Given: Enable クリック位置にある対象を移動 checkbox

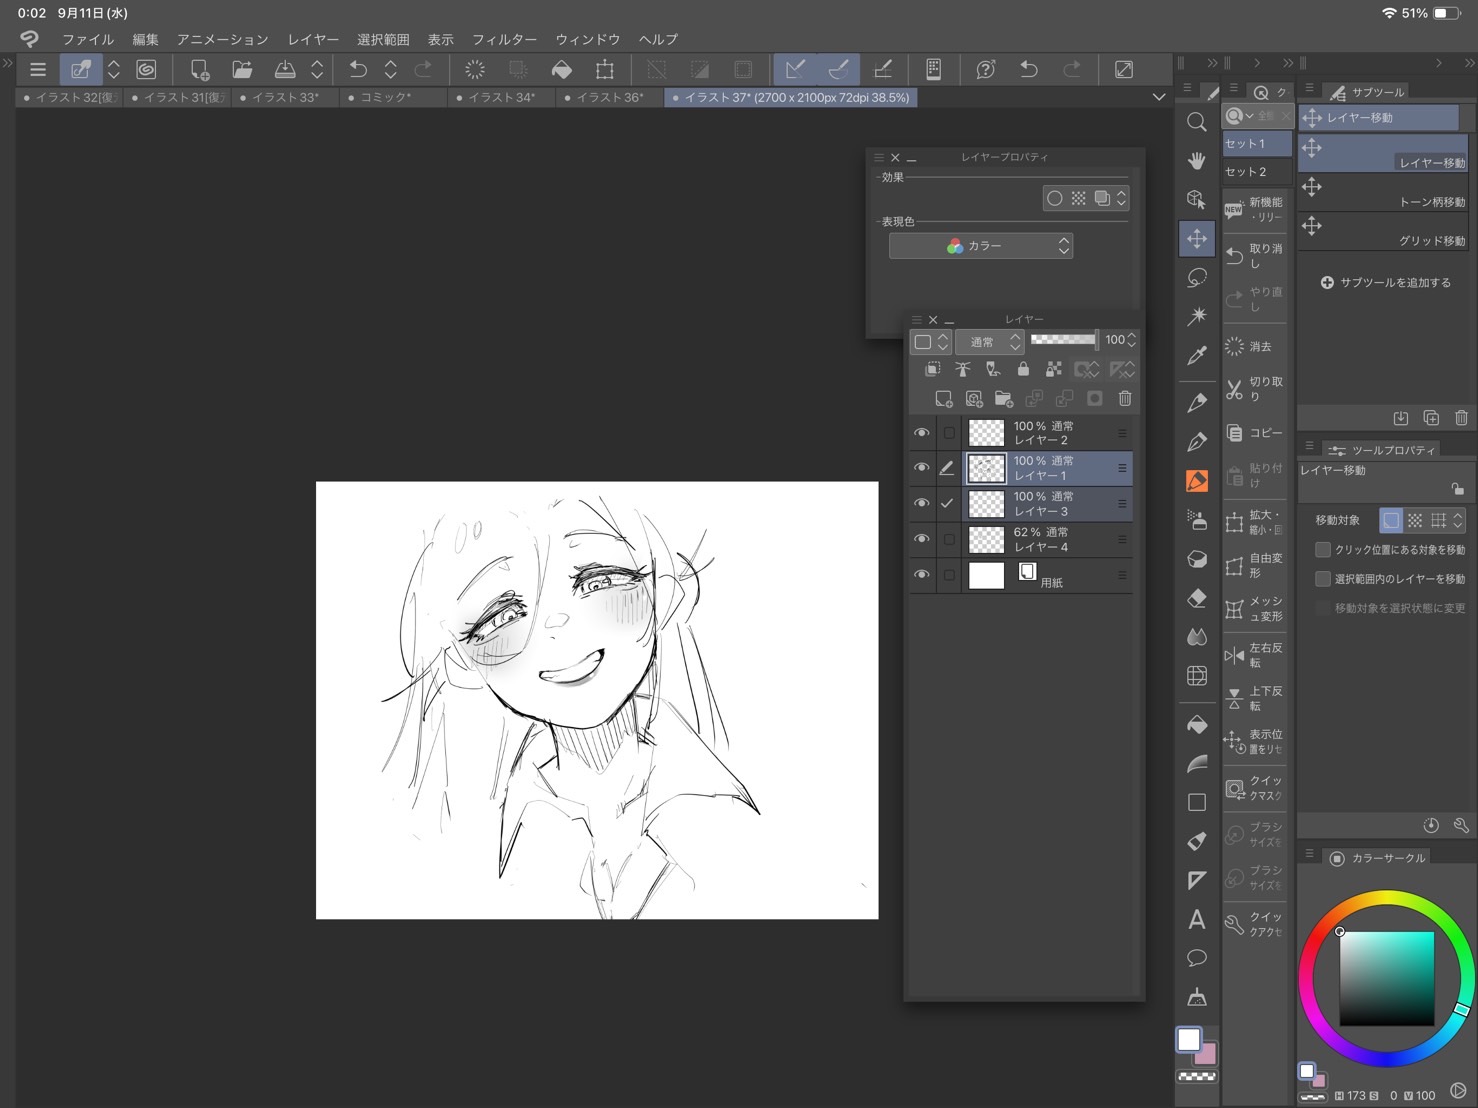Looking at the screenshot, I should pos(1323,550).
